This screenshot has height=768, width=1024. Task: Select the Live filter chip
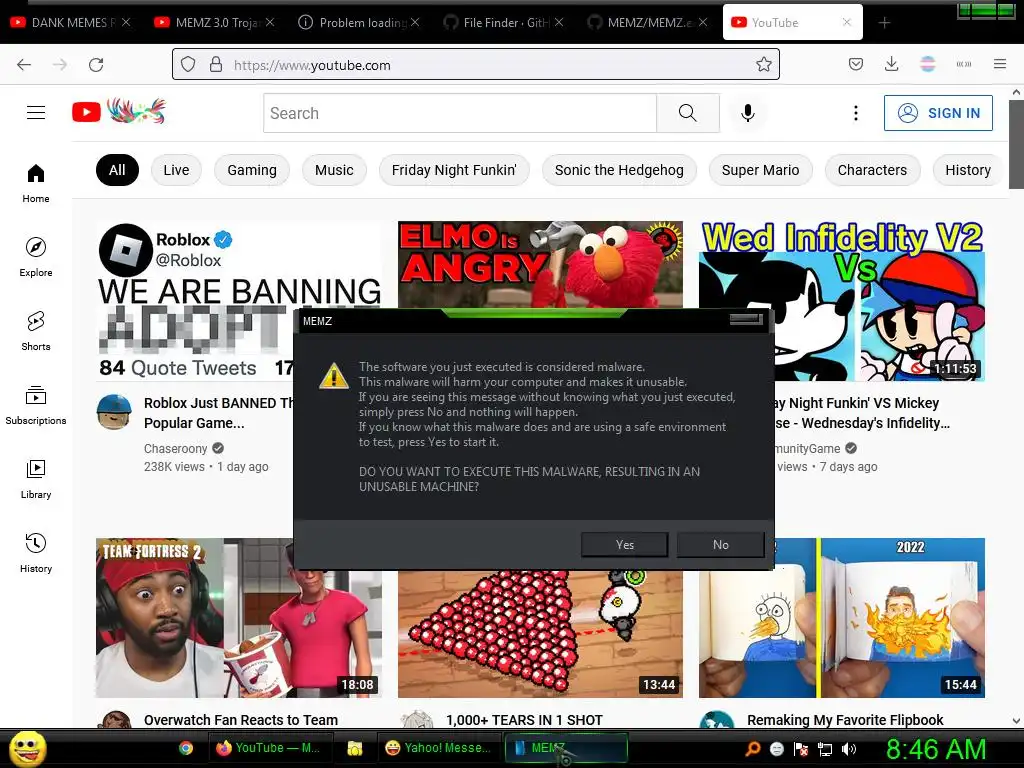(x=176, y=170)
